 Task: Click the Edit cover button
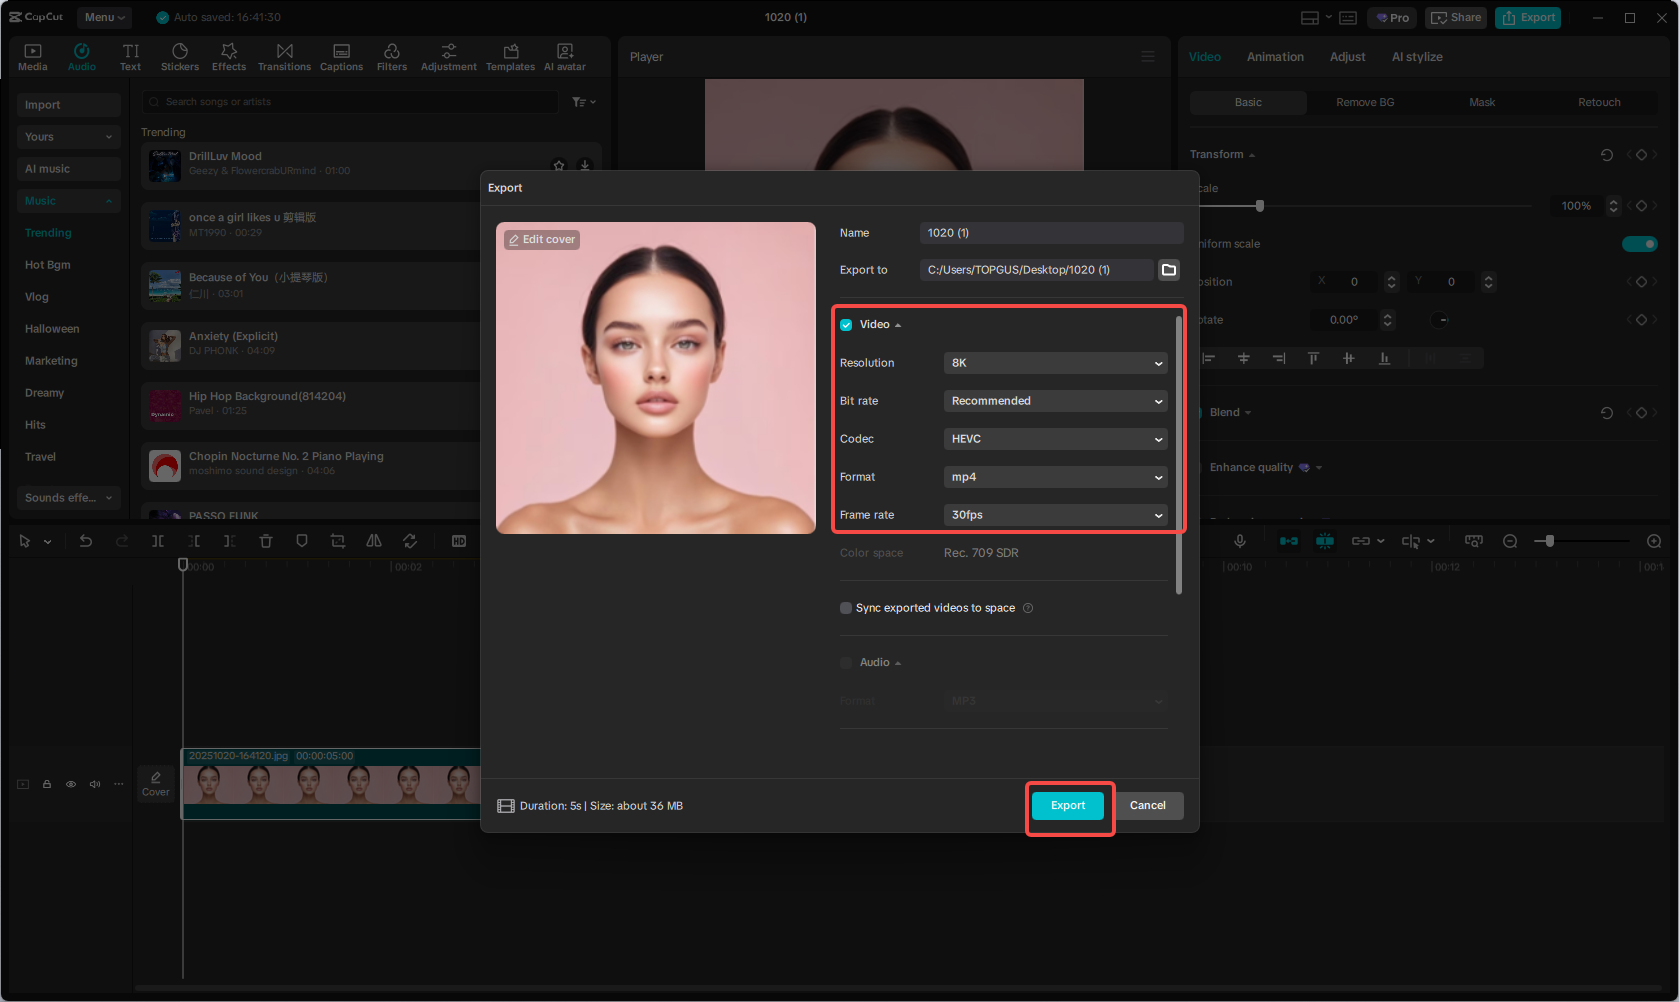(542, 240)
